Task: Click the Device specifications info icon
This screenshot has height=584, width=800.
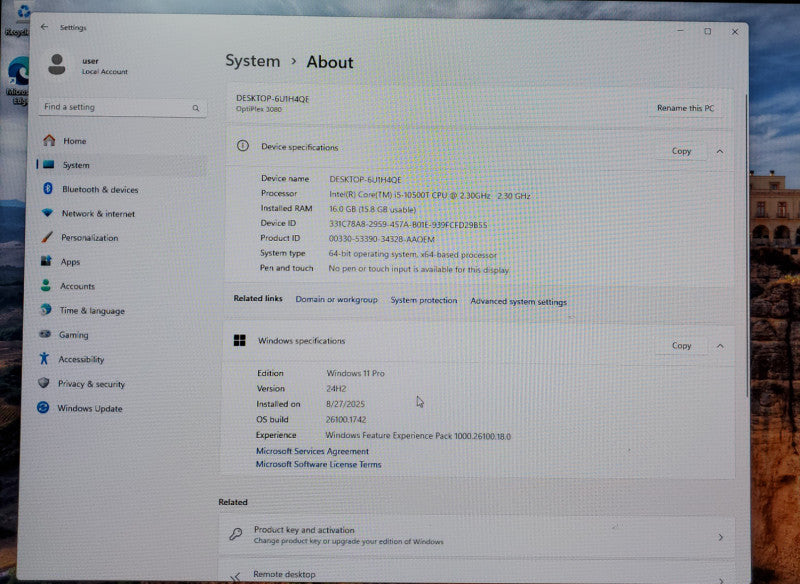Action: pos(243,146)
